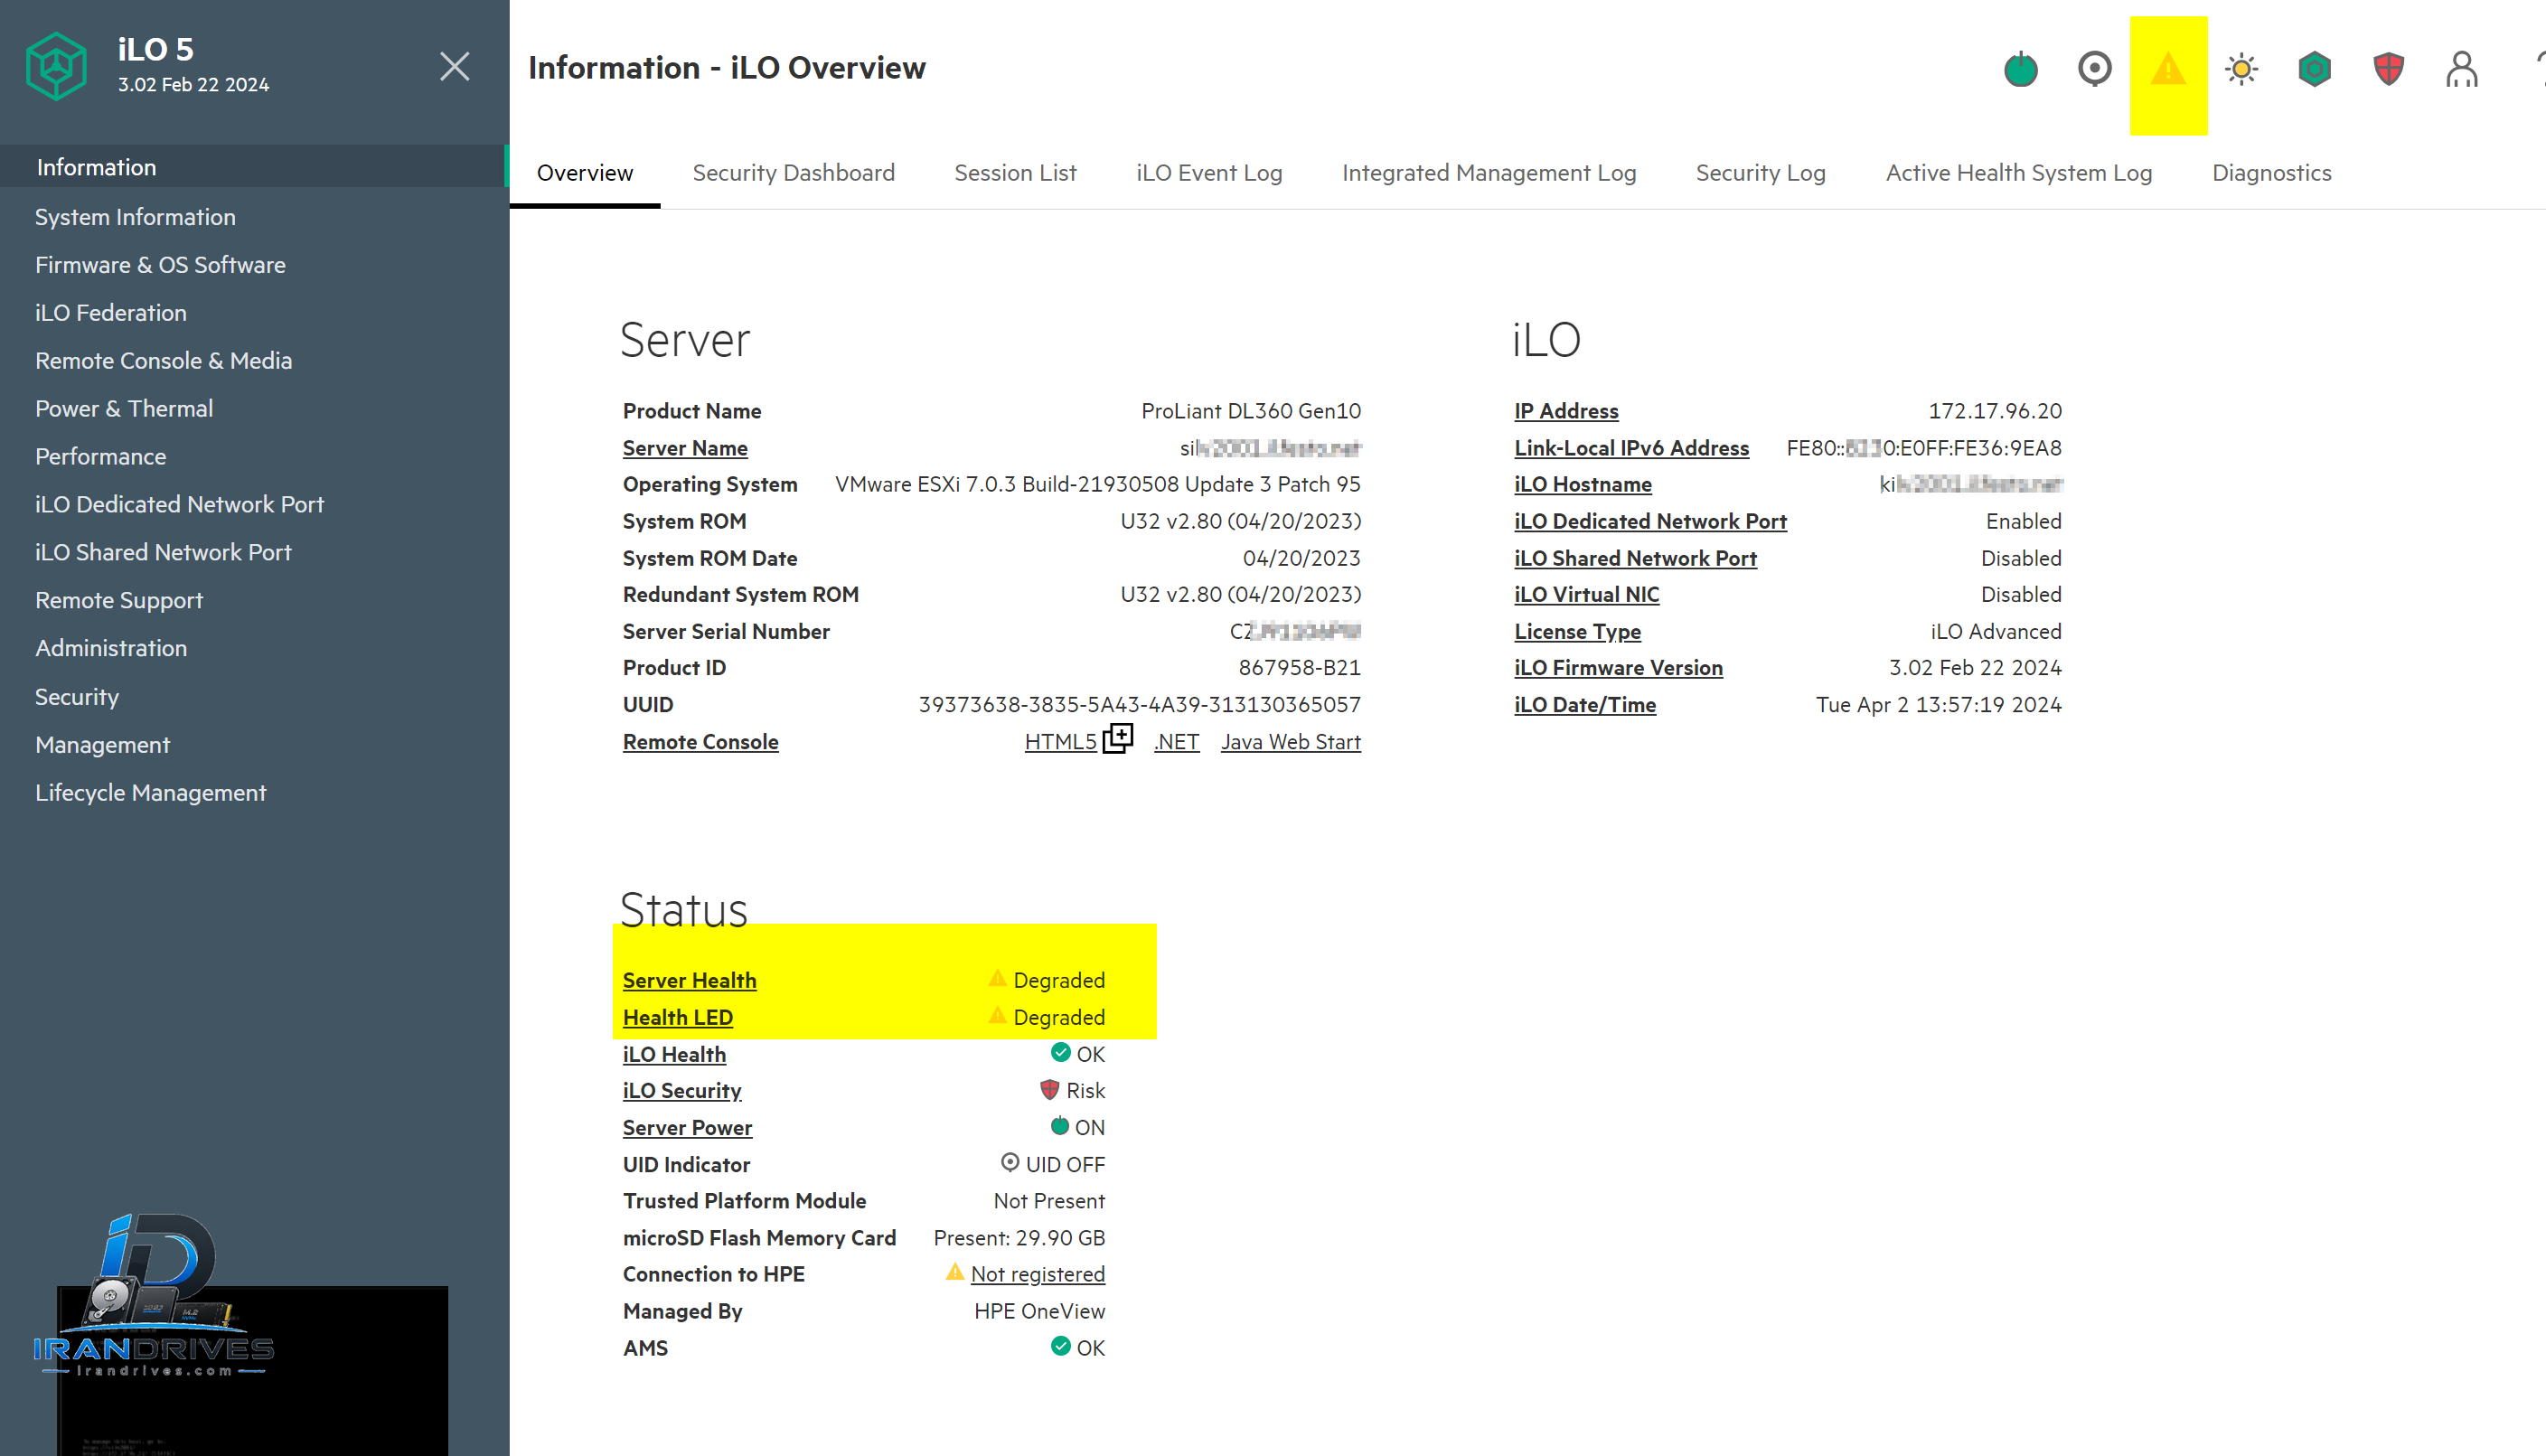Click the Server Name link

(685, 448)
